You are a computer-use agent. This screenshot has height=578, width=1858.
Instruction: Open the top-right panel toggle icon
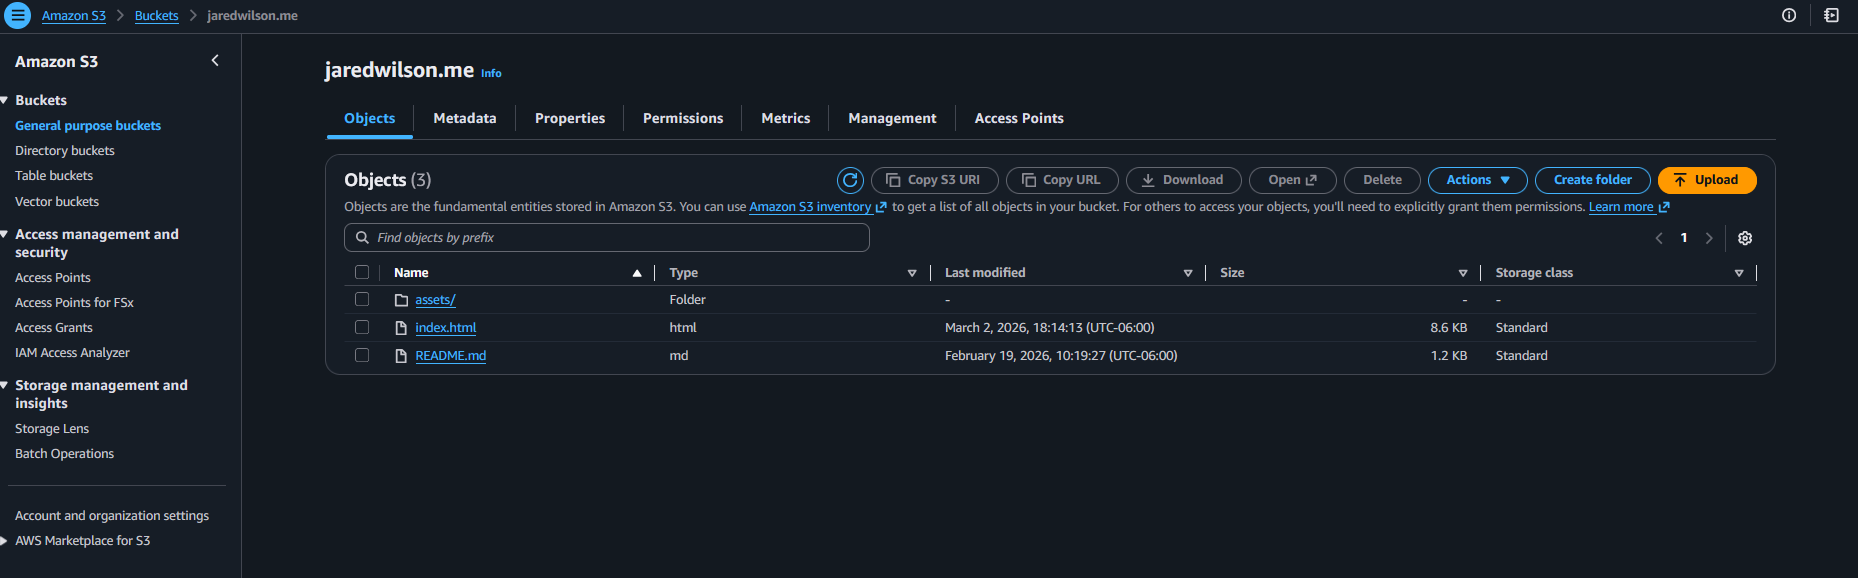(1831, 16)
